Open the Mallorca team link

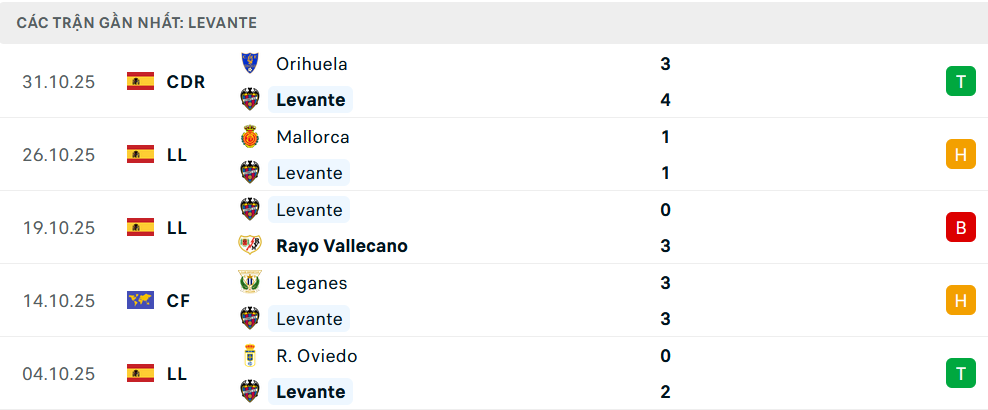(312, 137)
